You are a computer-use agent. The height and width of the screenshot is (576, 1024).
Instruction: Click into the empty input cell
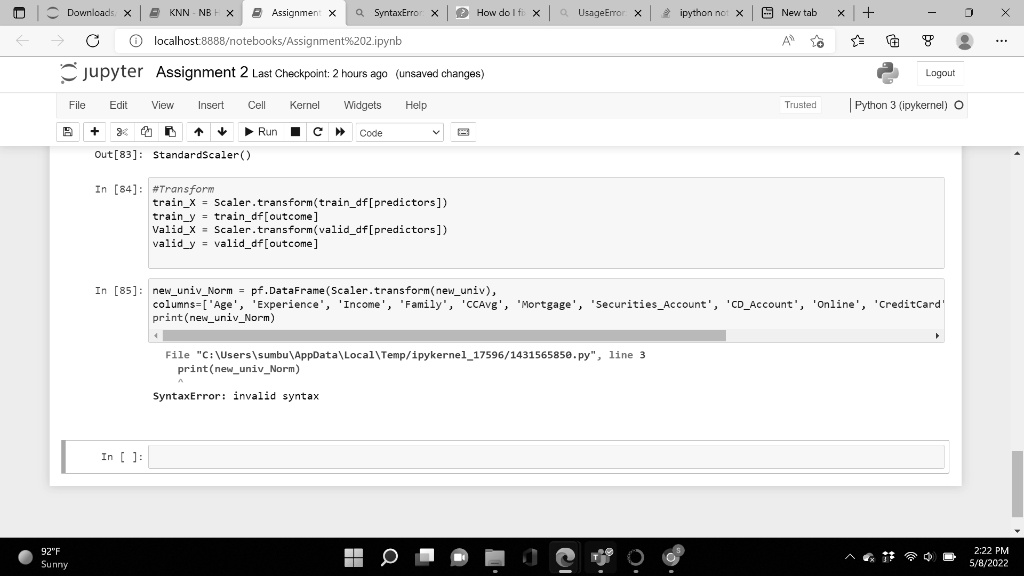tap(545, 457)
